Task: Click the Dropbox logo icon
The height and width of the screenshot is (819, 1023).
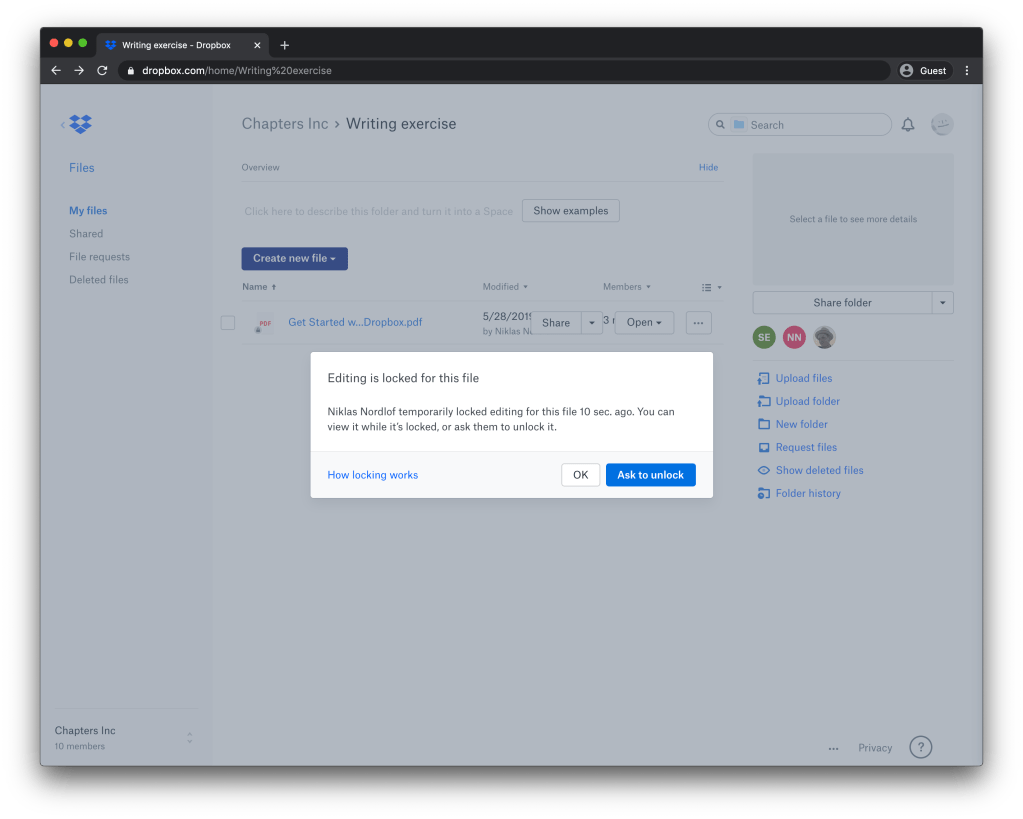Action: [x=80, y=124]
